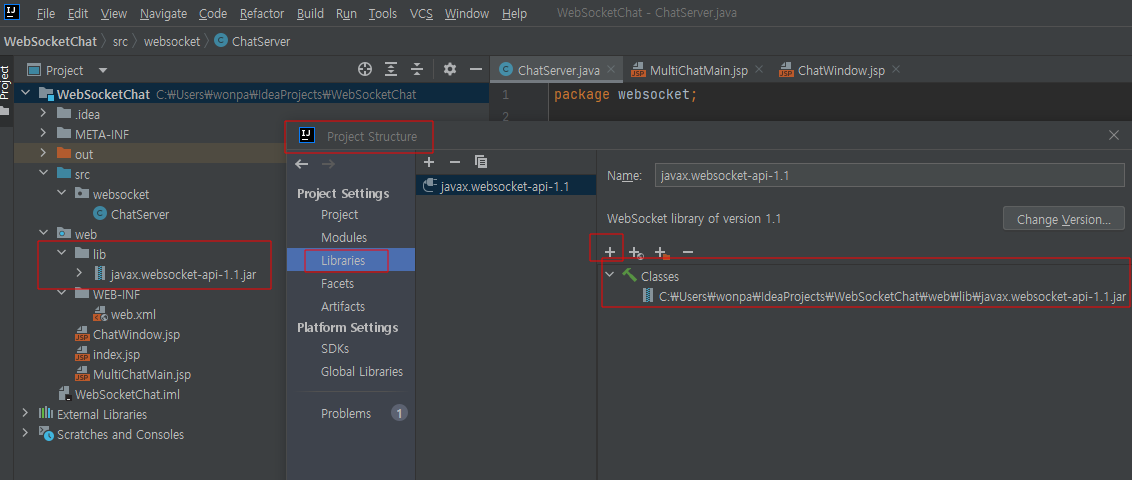This screenshot has height=480, width=1132.
Task: Click the websocket breadcrumb in navigation bar
Action: 172,41
